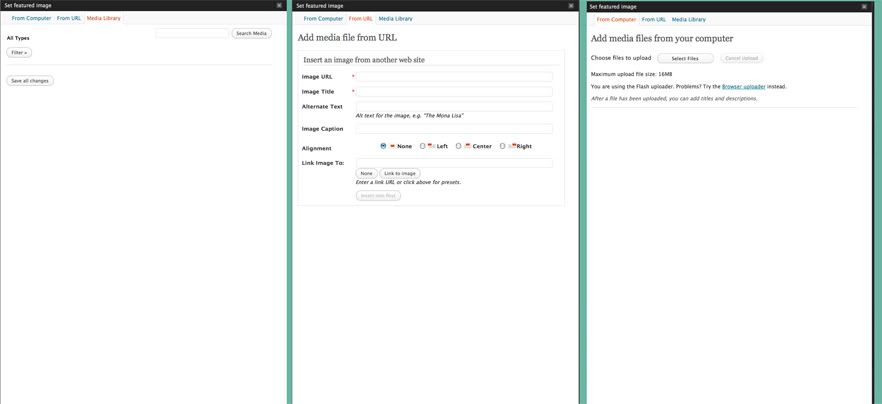Go to From URL tab in right dialog
This screenshot has height=404, width=882.
point(654,18)
